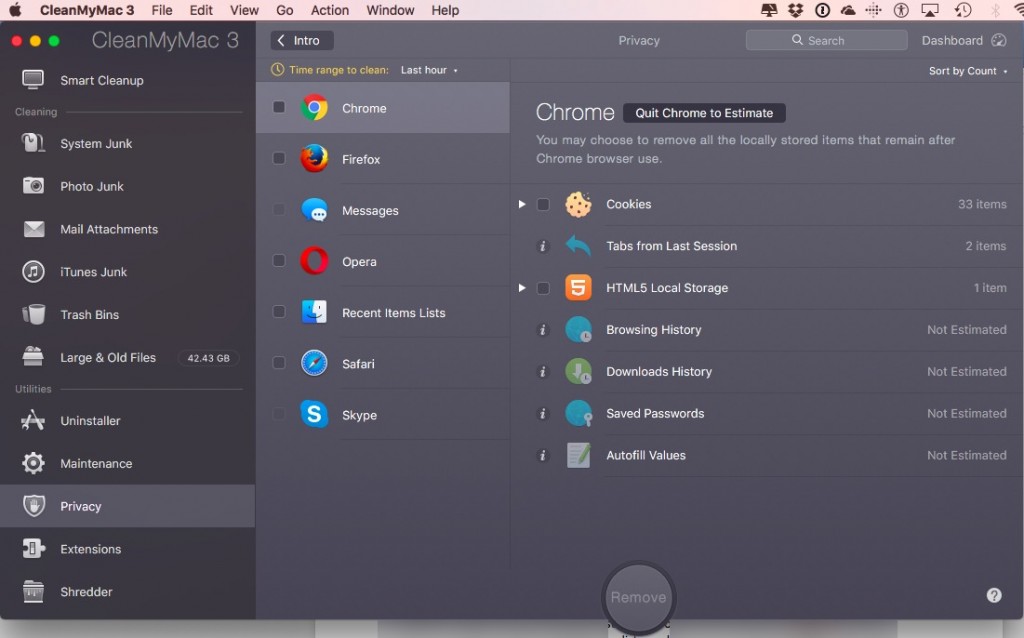Click Quit Chrome to Estimate button

click(704, 113)
